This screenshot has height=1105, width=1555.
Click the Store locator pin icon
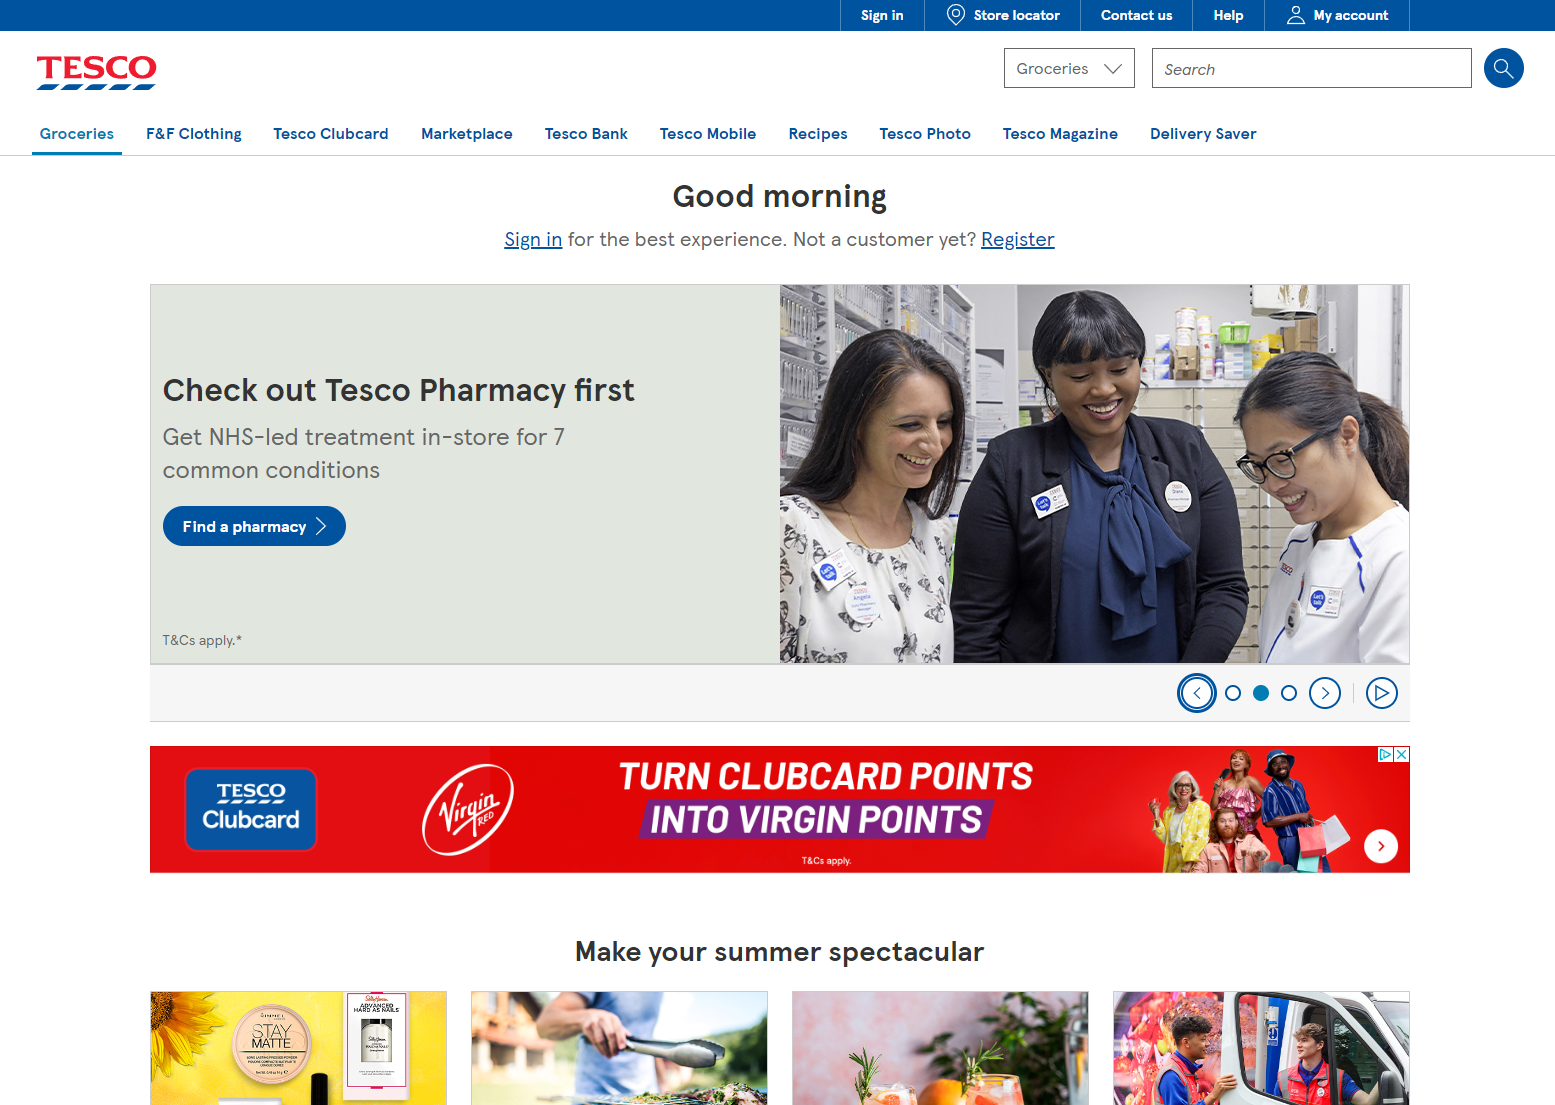pos(955,15)
